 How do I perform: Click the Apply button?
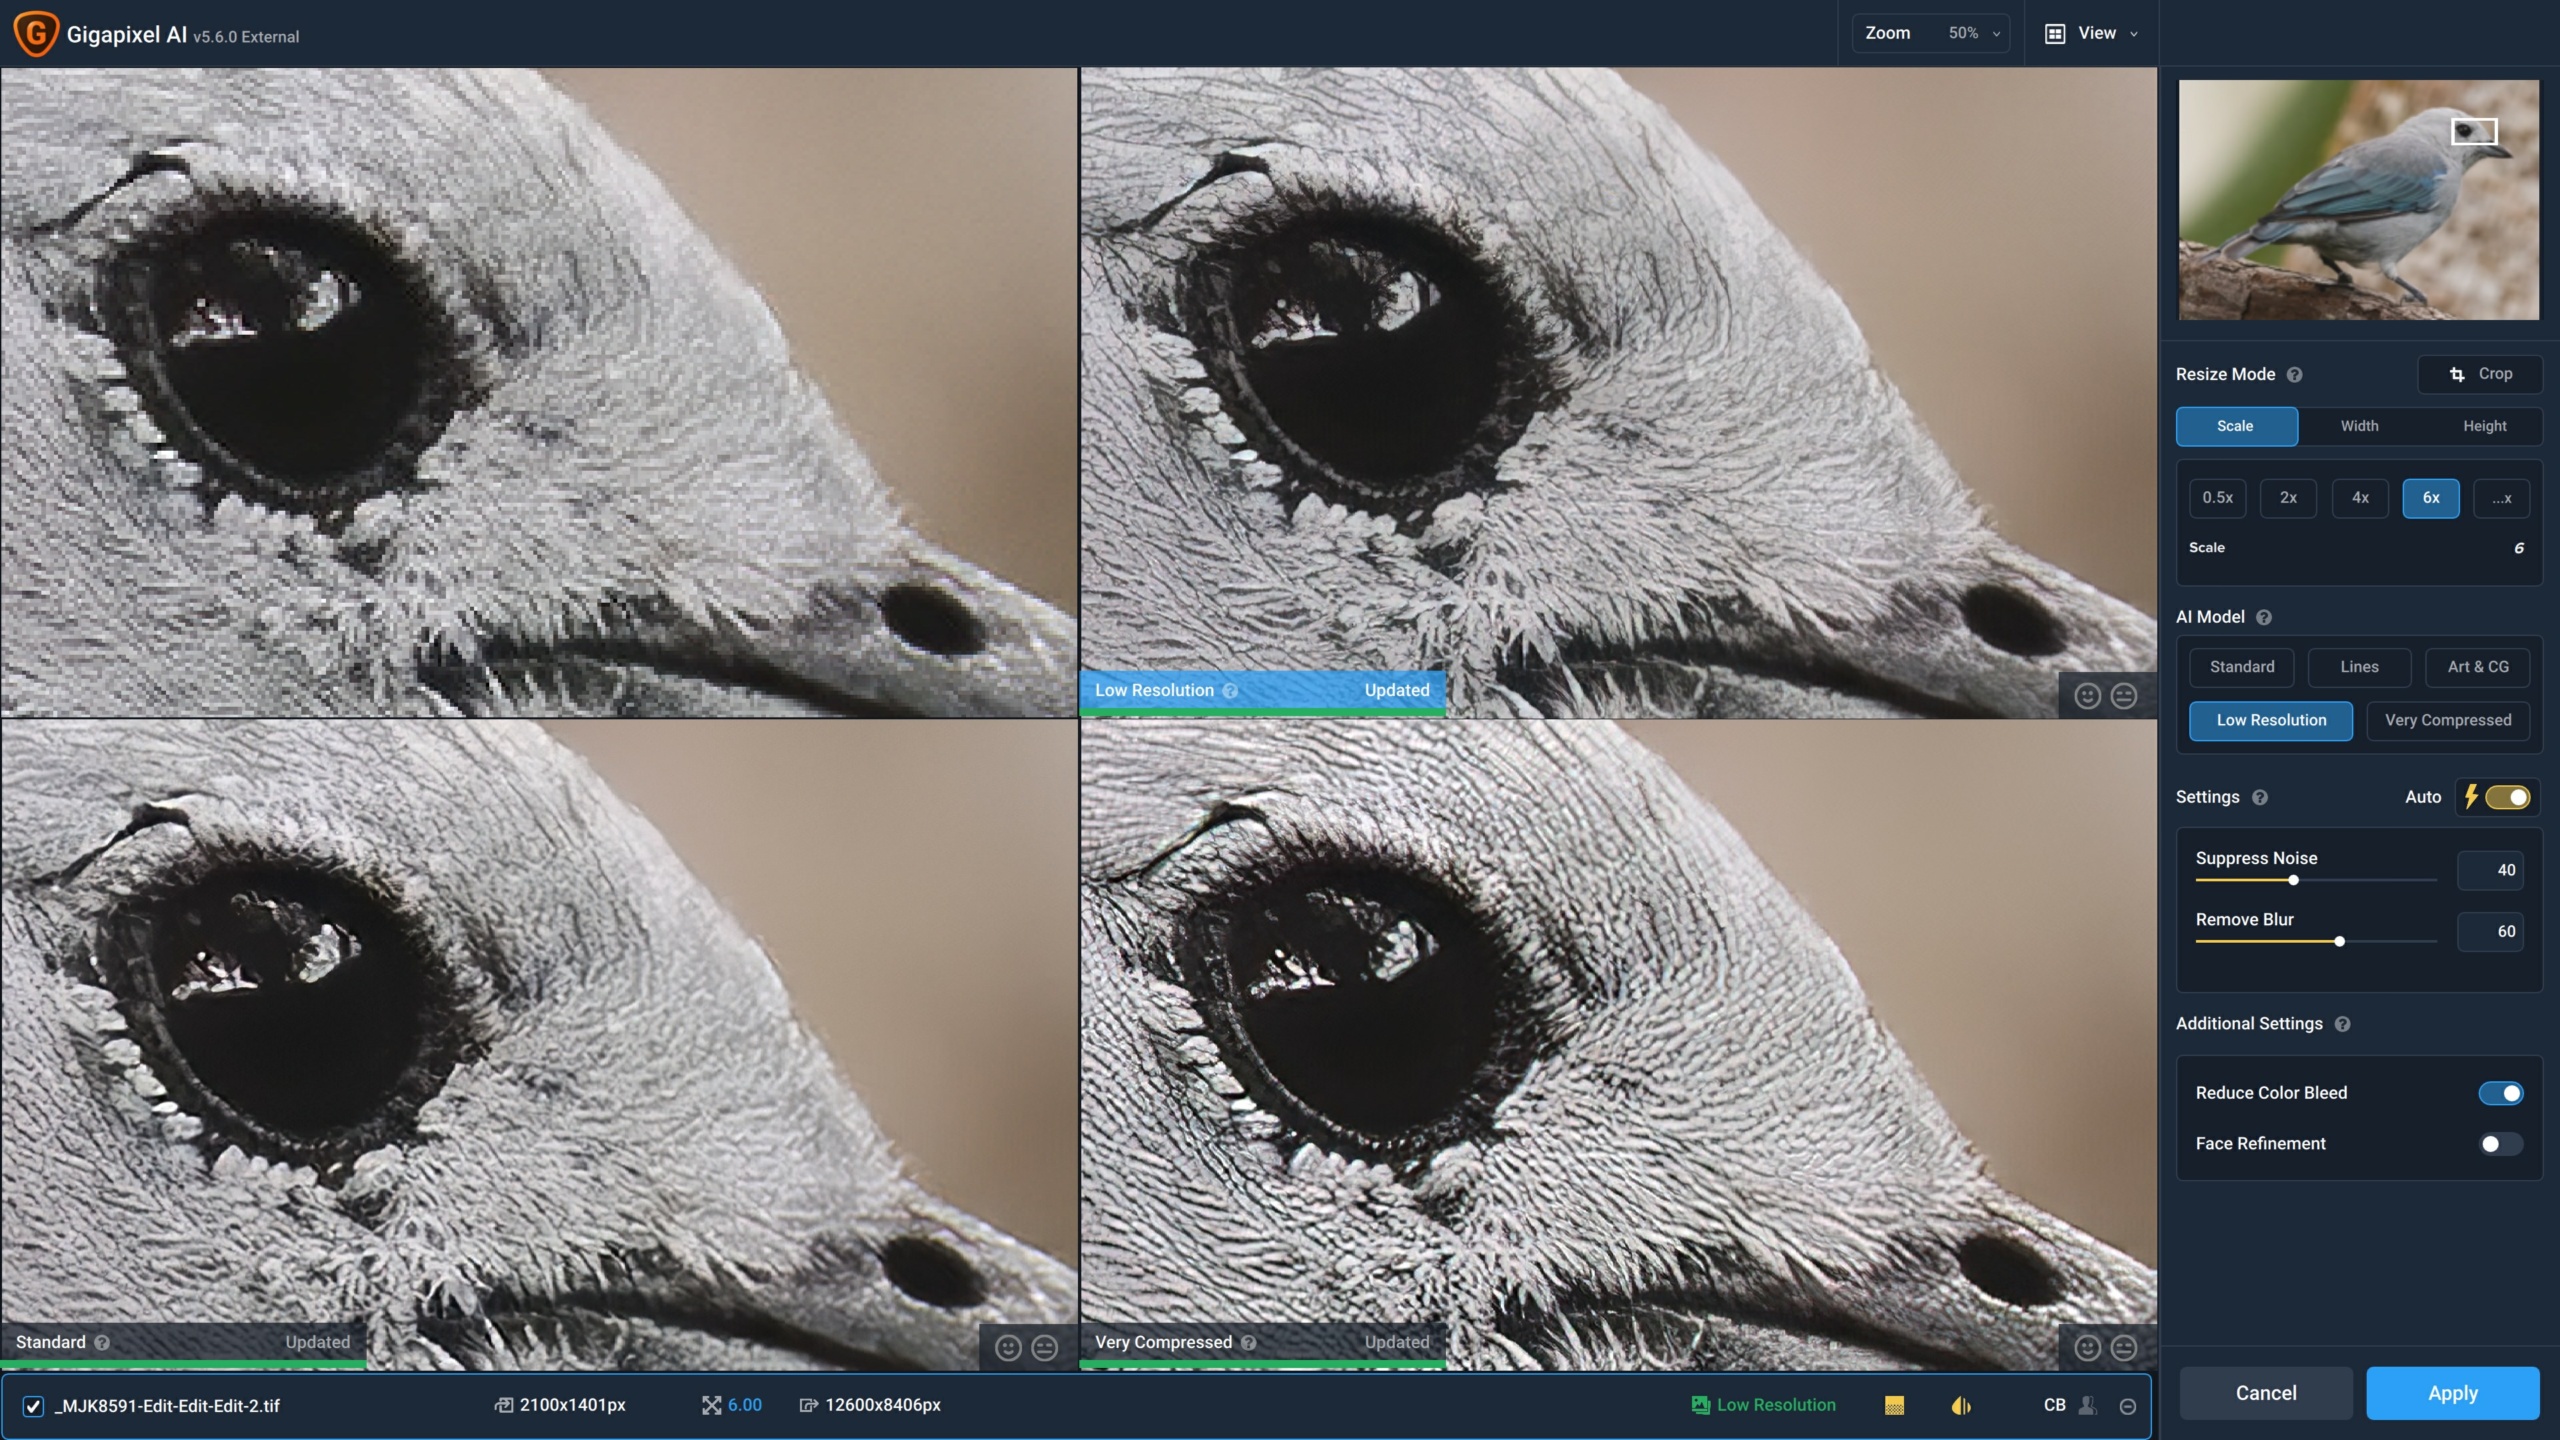(x=2453, y=1394)
